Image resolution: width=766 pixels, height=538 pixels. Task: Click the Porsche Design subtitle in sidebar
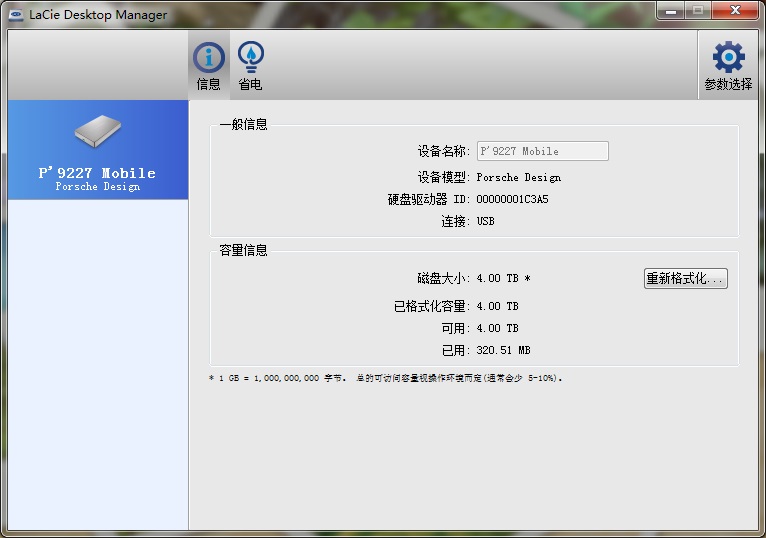tap(97, 187)
